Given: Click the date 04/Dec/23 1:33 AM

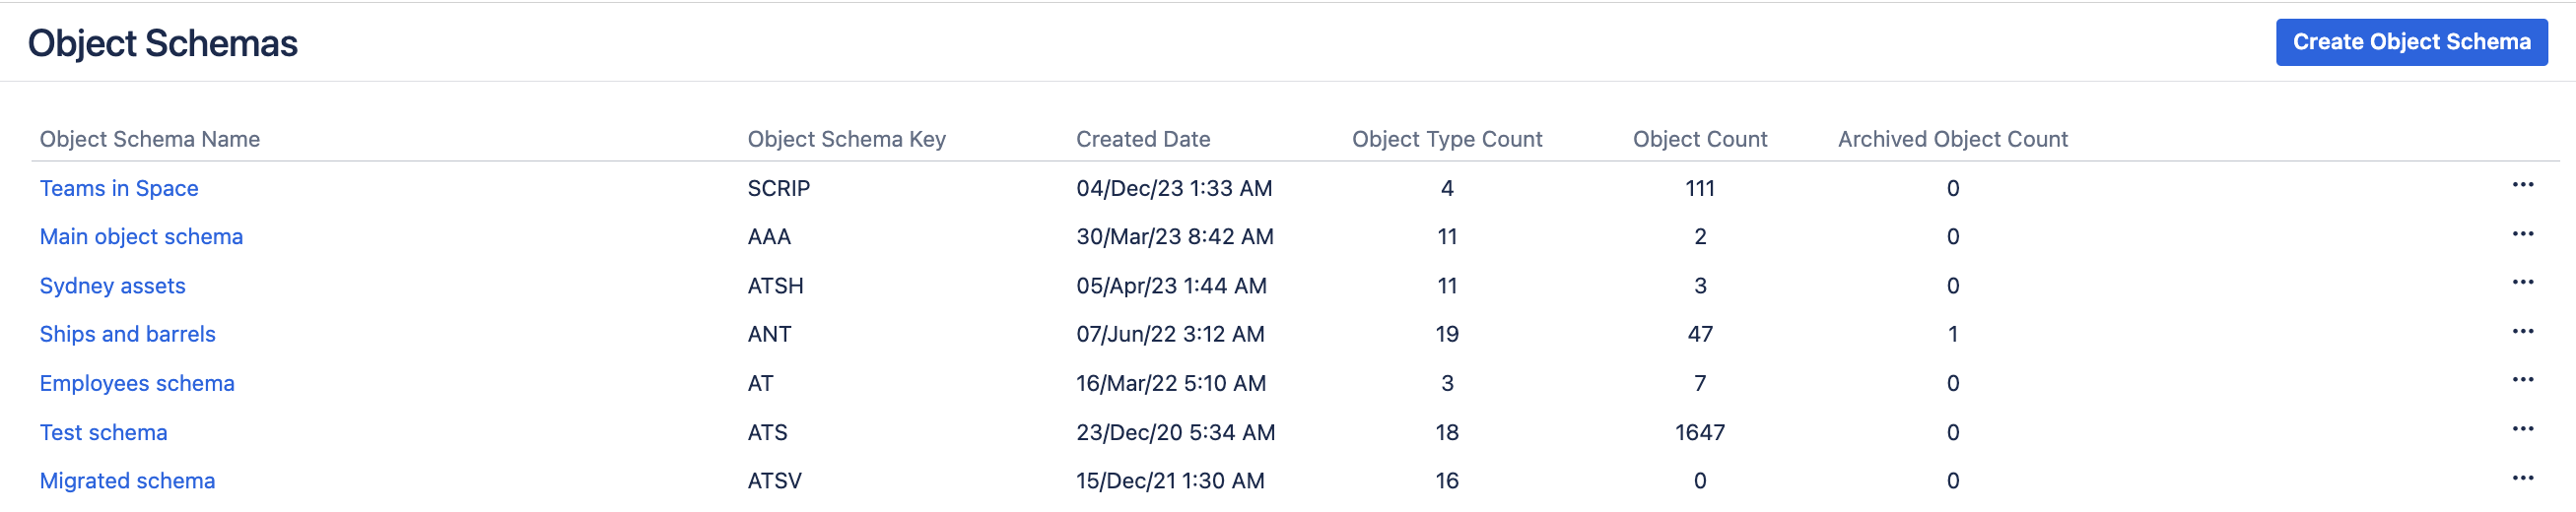Looking at the screenshot, I should pyautogui.click(x=1174, y=188).
